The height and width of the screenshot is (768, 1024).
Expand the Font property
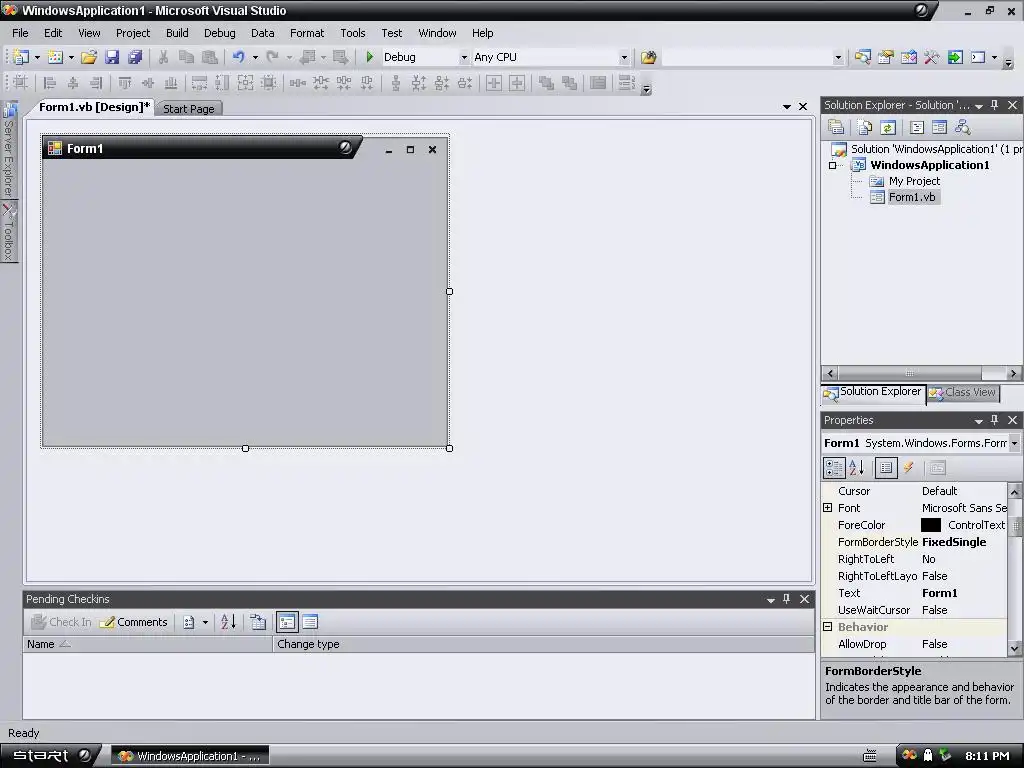click(x=827, y=507)
